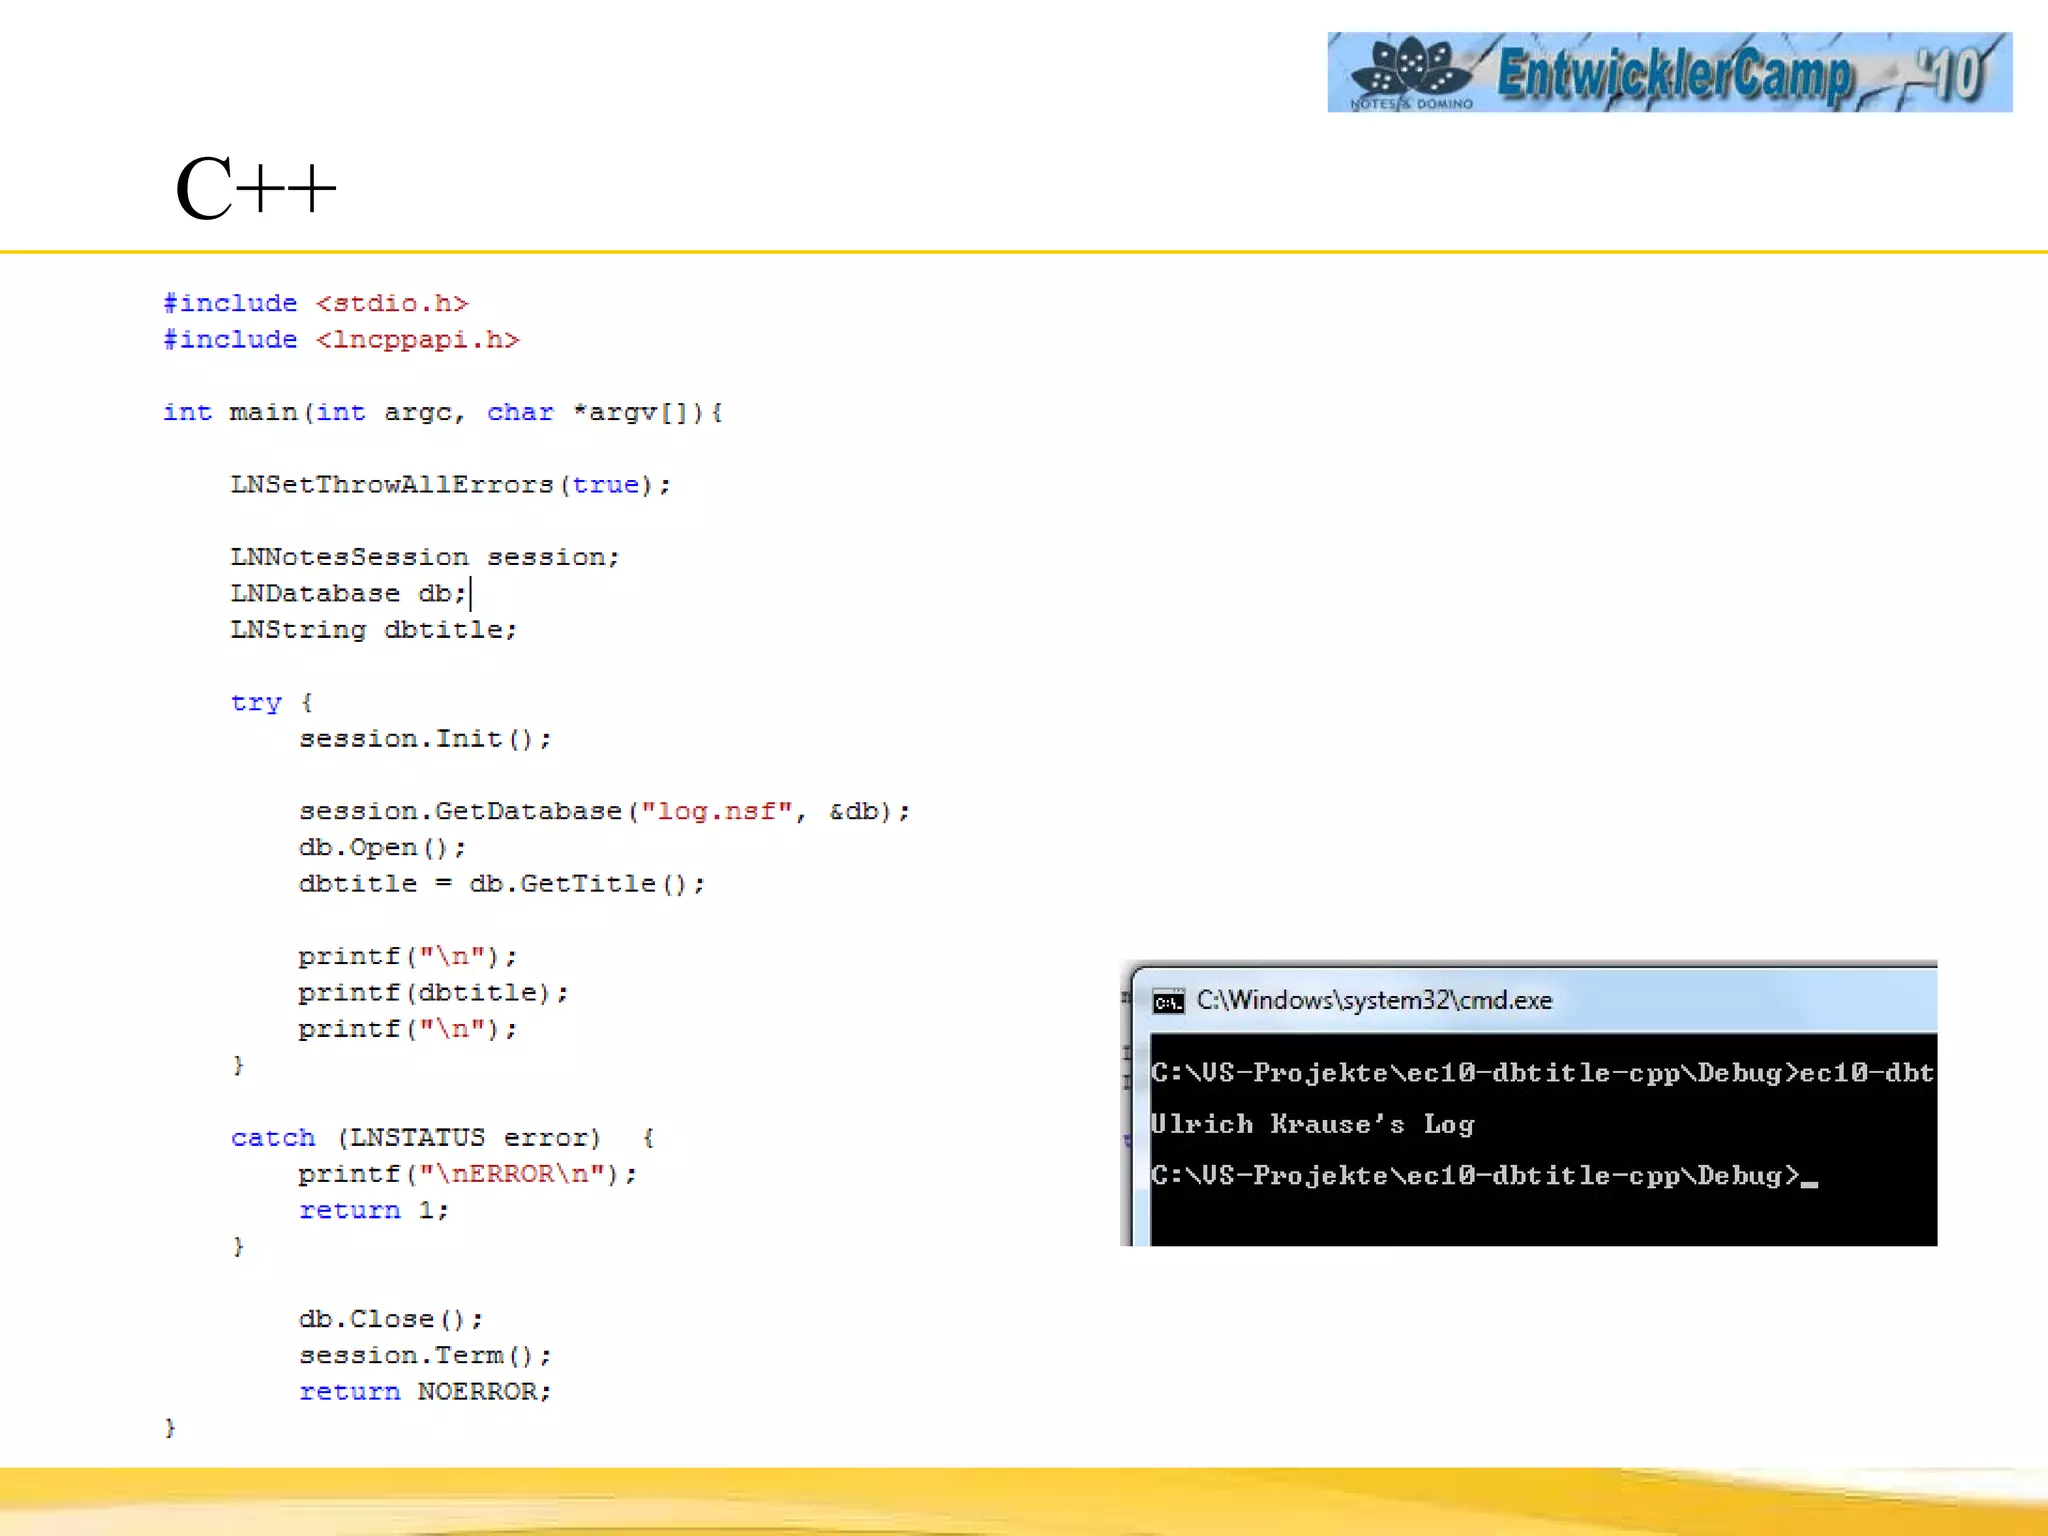The image size is (2048, 1536).
Task: Click the 'catch (LNSTATUS error) {' line
Action: 443,1138
